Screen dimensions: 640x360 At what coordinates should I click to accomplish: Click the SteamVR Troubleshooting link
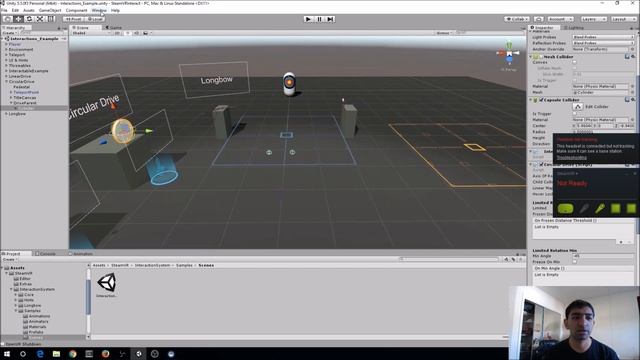571,158
